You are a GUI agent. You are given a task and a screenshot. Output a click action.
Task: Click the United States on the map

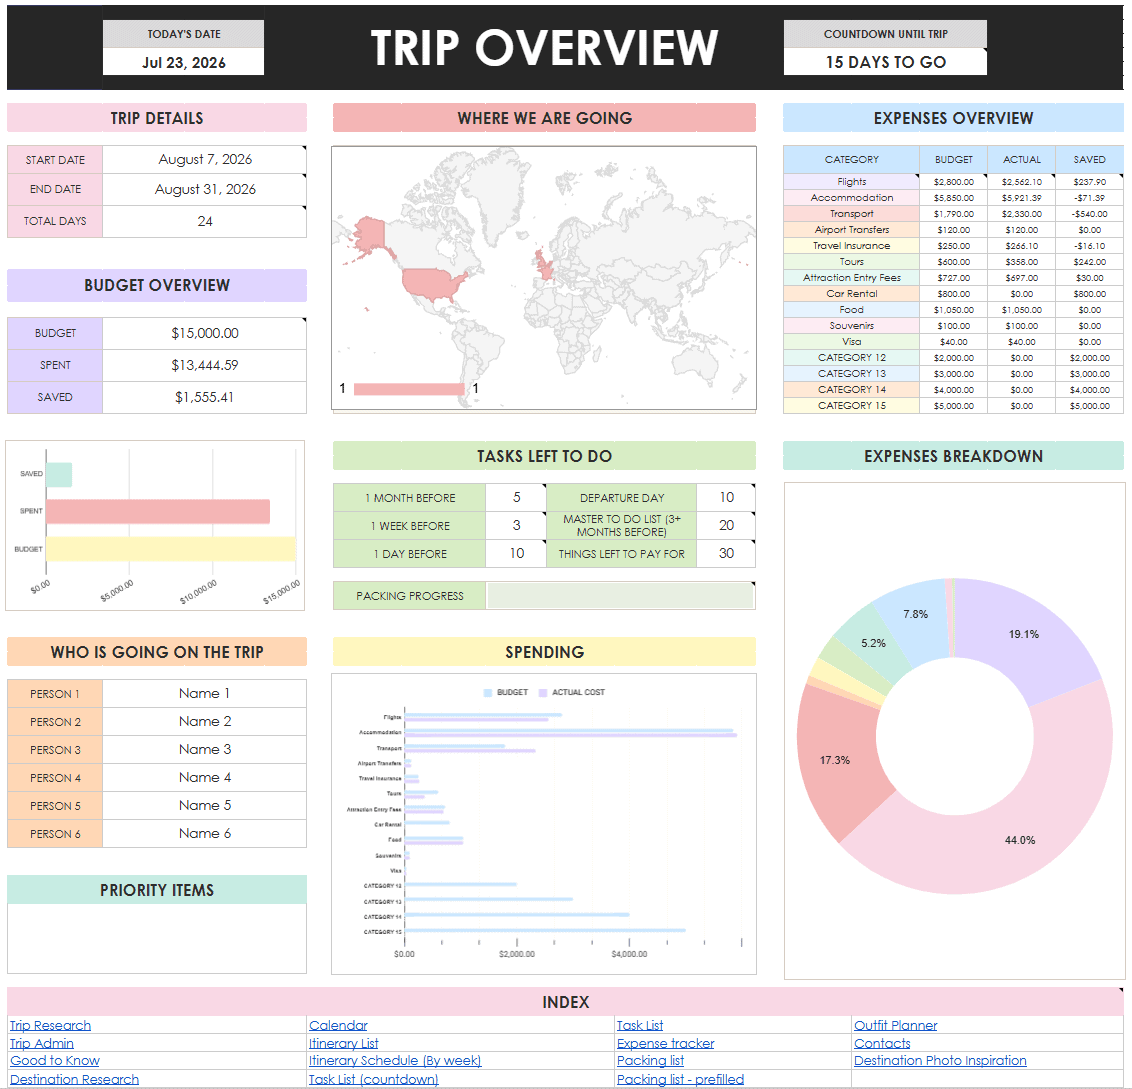coord(431,282)
